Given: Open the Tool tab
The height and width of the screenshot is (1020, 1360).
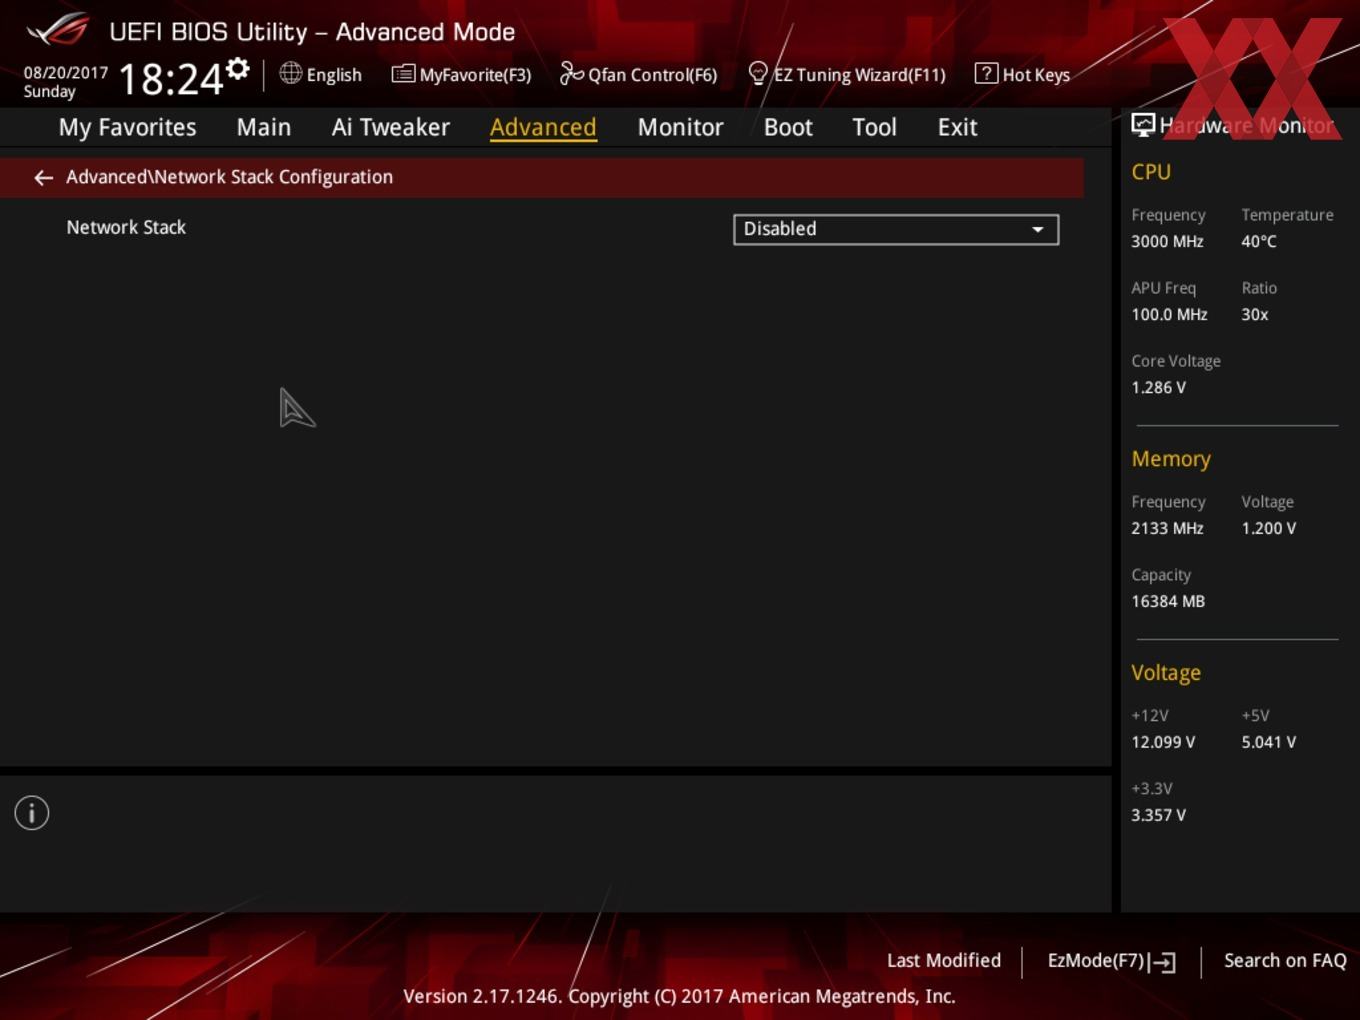Looking at the screenshot, I should [875, 127].
